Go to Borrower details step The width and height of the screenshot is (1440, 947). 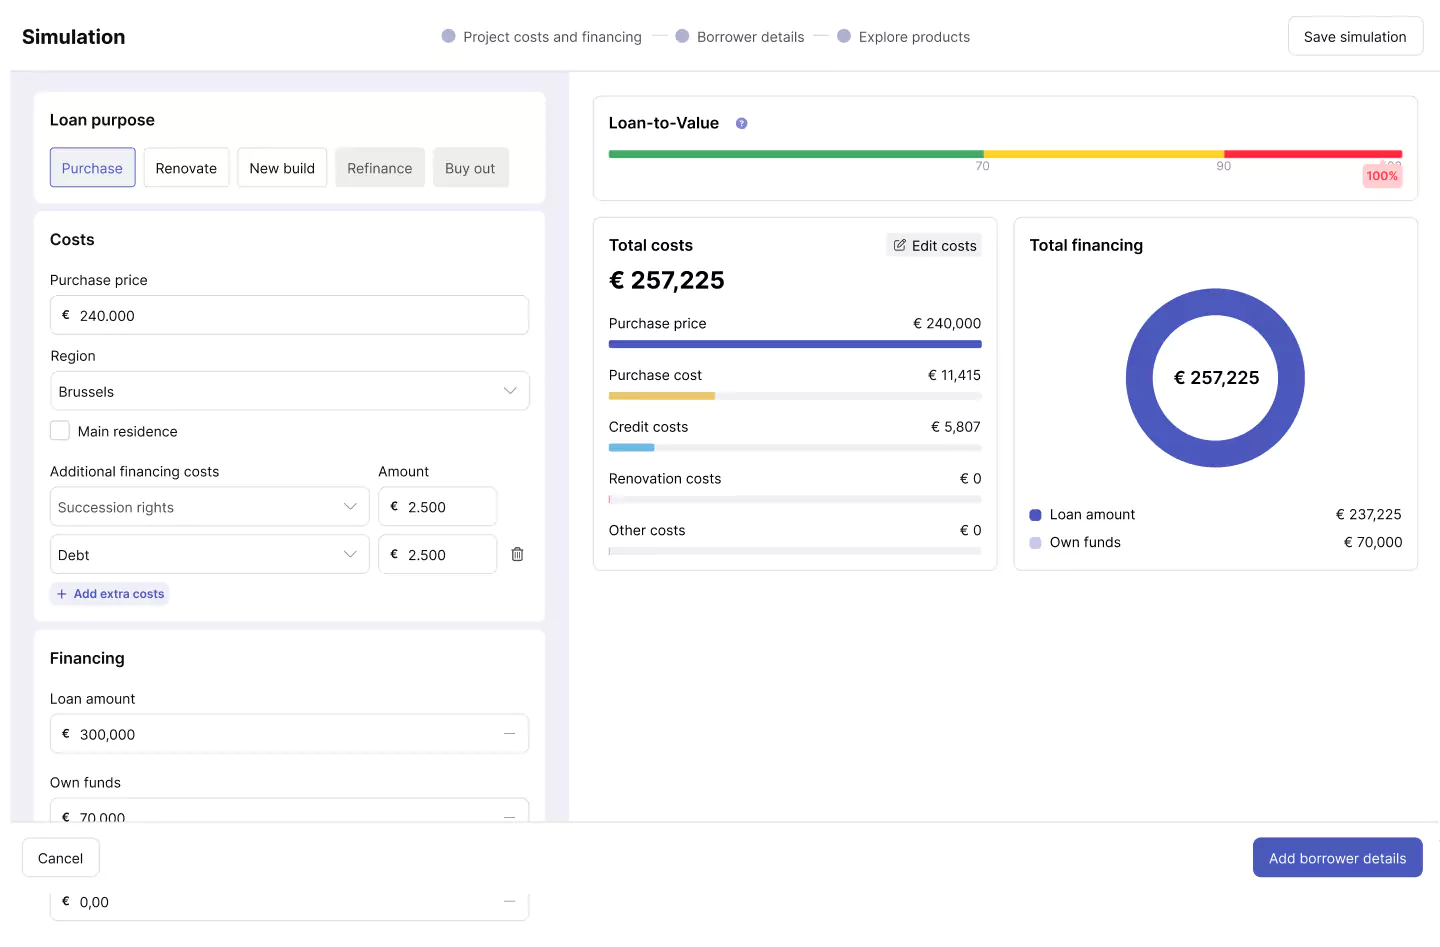(750, 37)
